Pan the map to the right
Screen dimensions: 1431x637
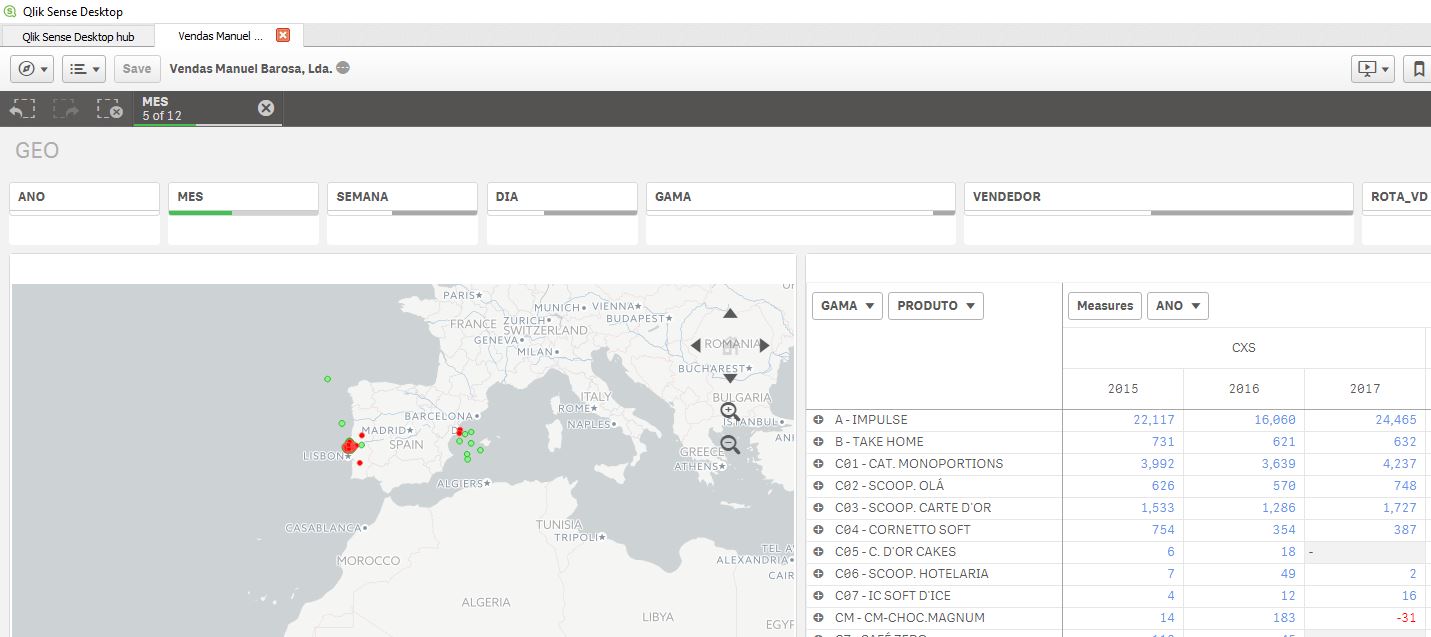(x=764, y=346)
